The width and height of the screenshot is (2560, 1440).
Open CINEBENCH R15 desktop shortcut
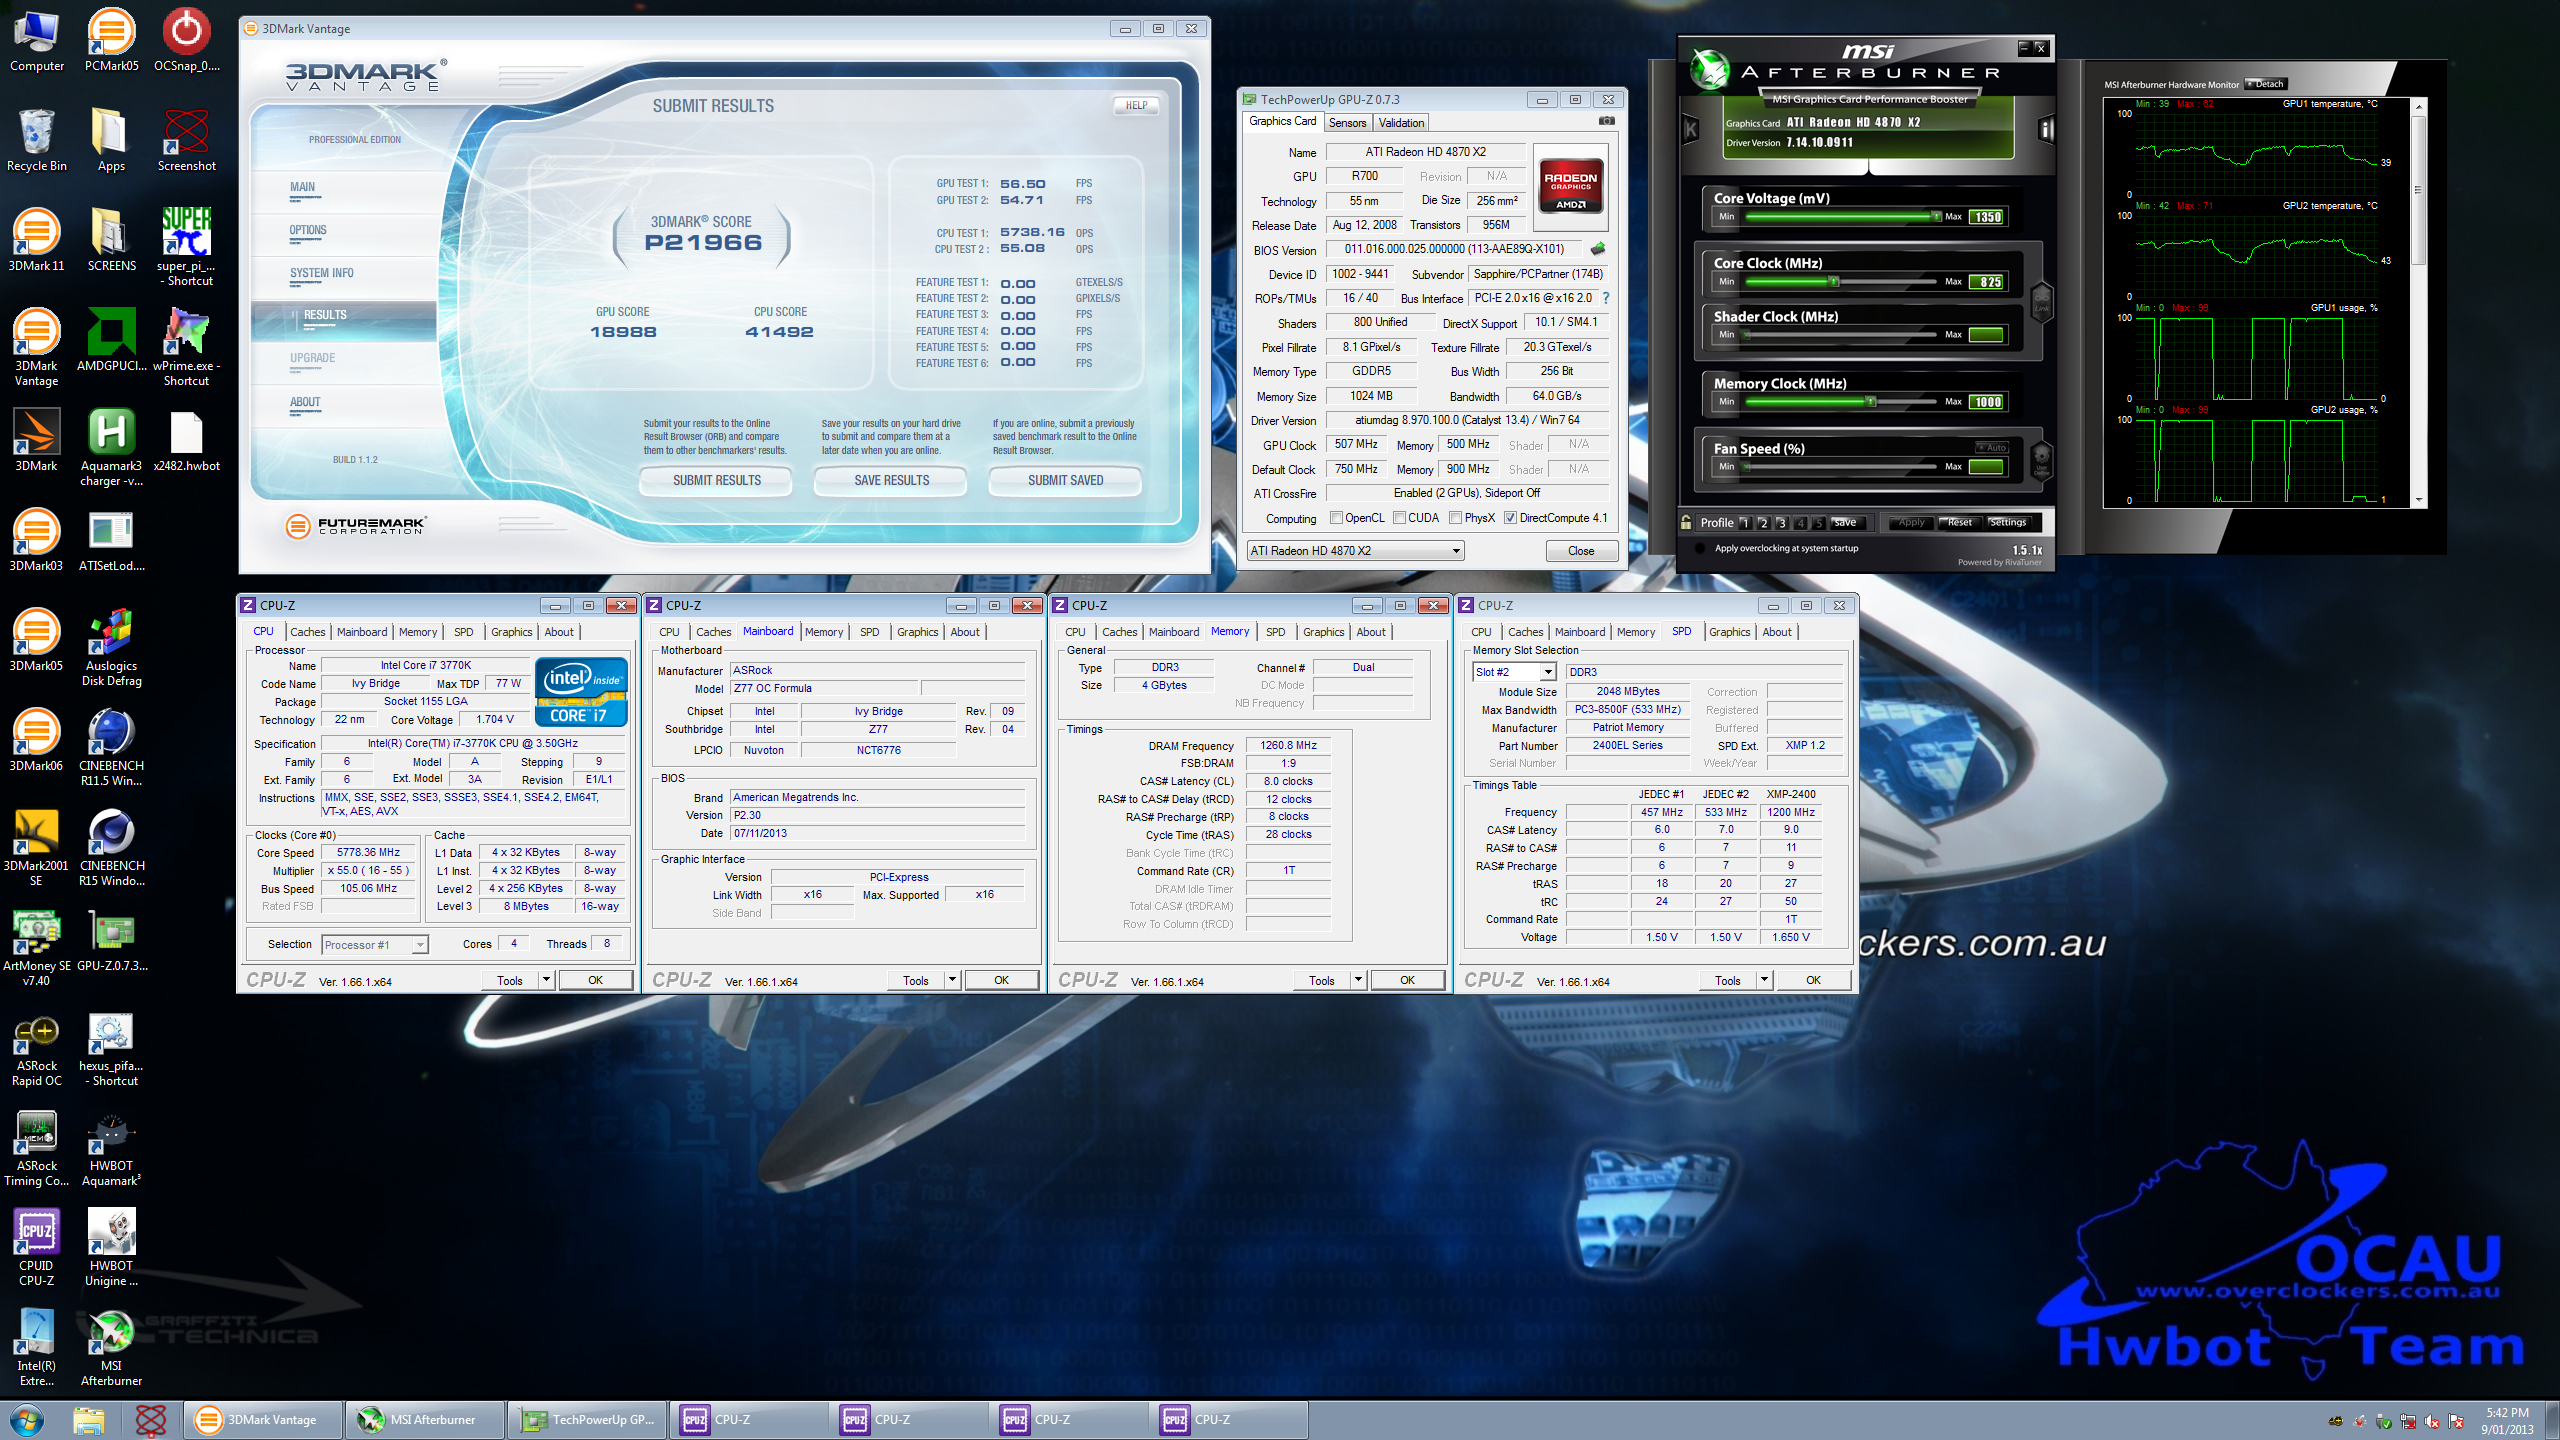111,846
